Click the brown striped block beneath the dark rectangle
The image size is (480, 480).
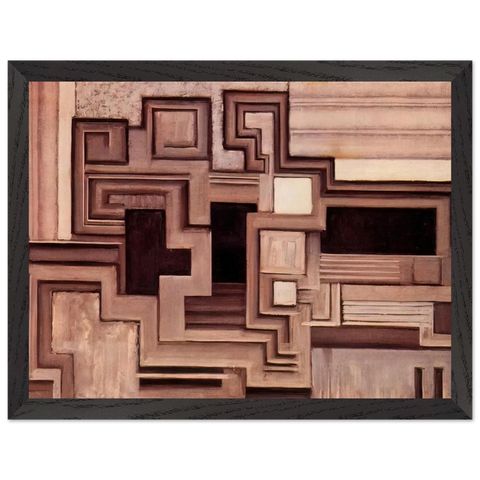360,269
